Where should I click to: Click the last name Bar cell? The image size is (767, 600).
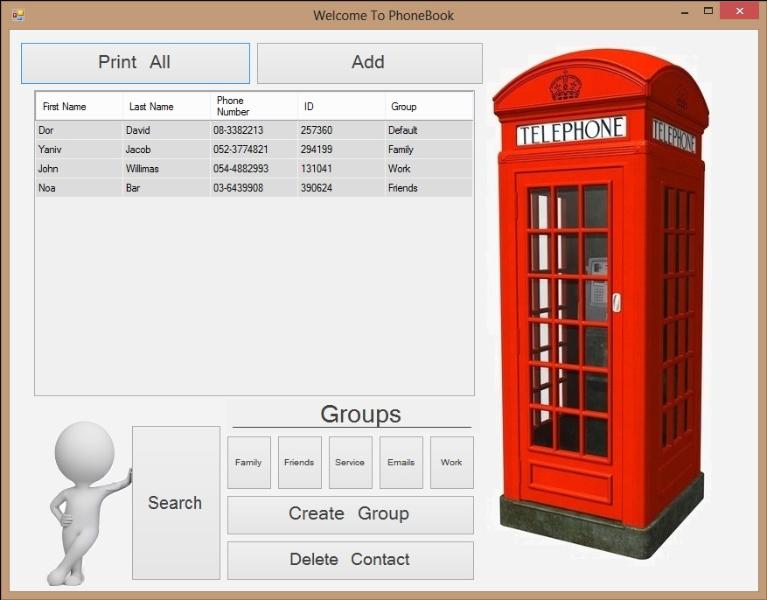click(x=166, y=188)
